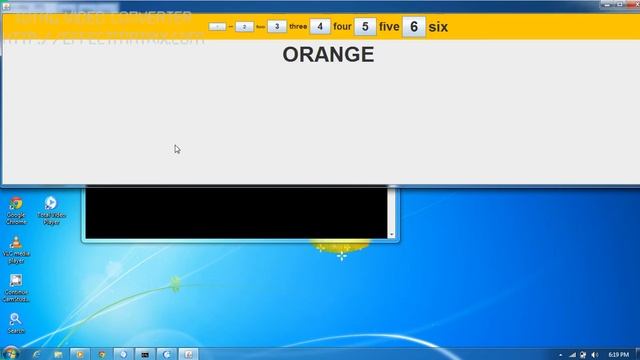Click the button numbered 4

(320, 27)
